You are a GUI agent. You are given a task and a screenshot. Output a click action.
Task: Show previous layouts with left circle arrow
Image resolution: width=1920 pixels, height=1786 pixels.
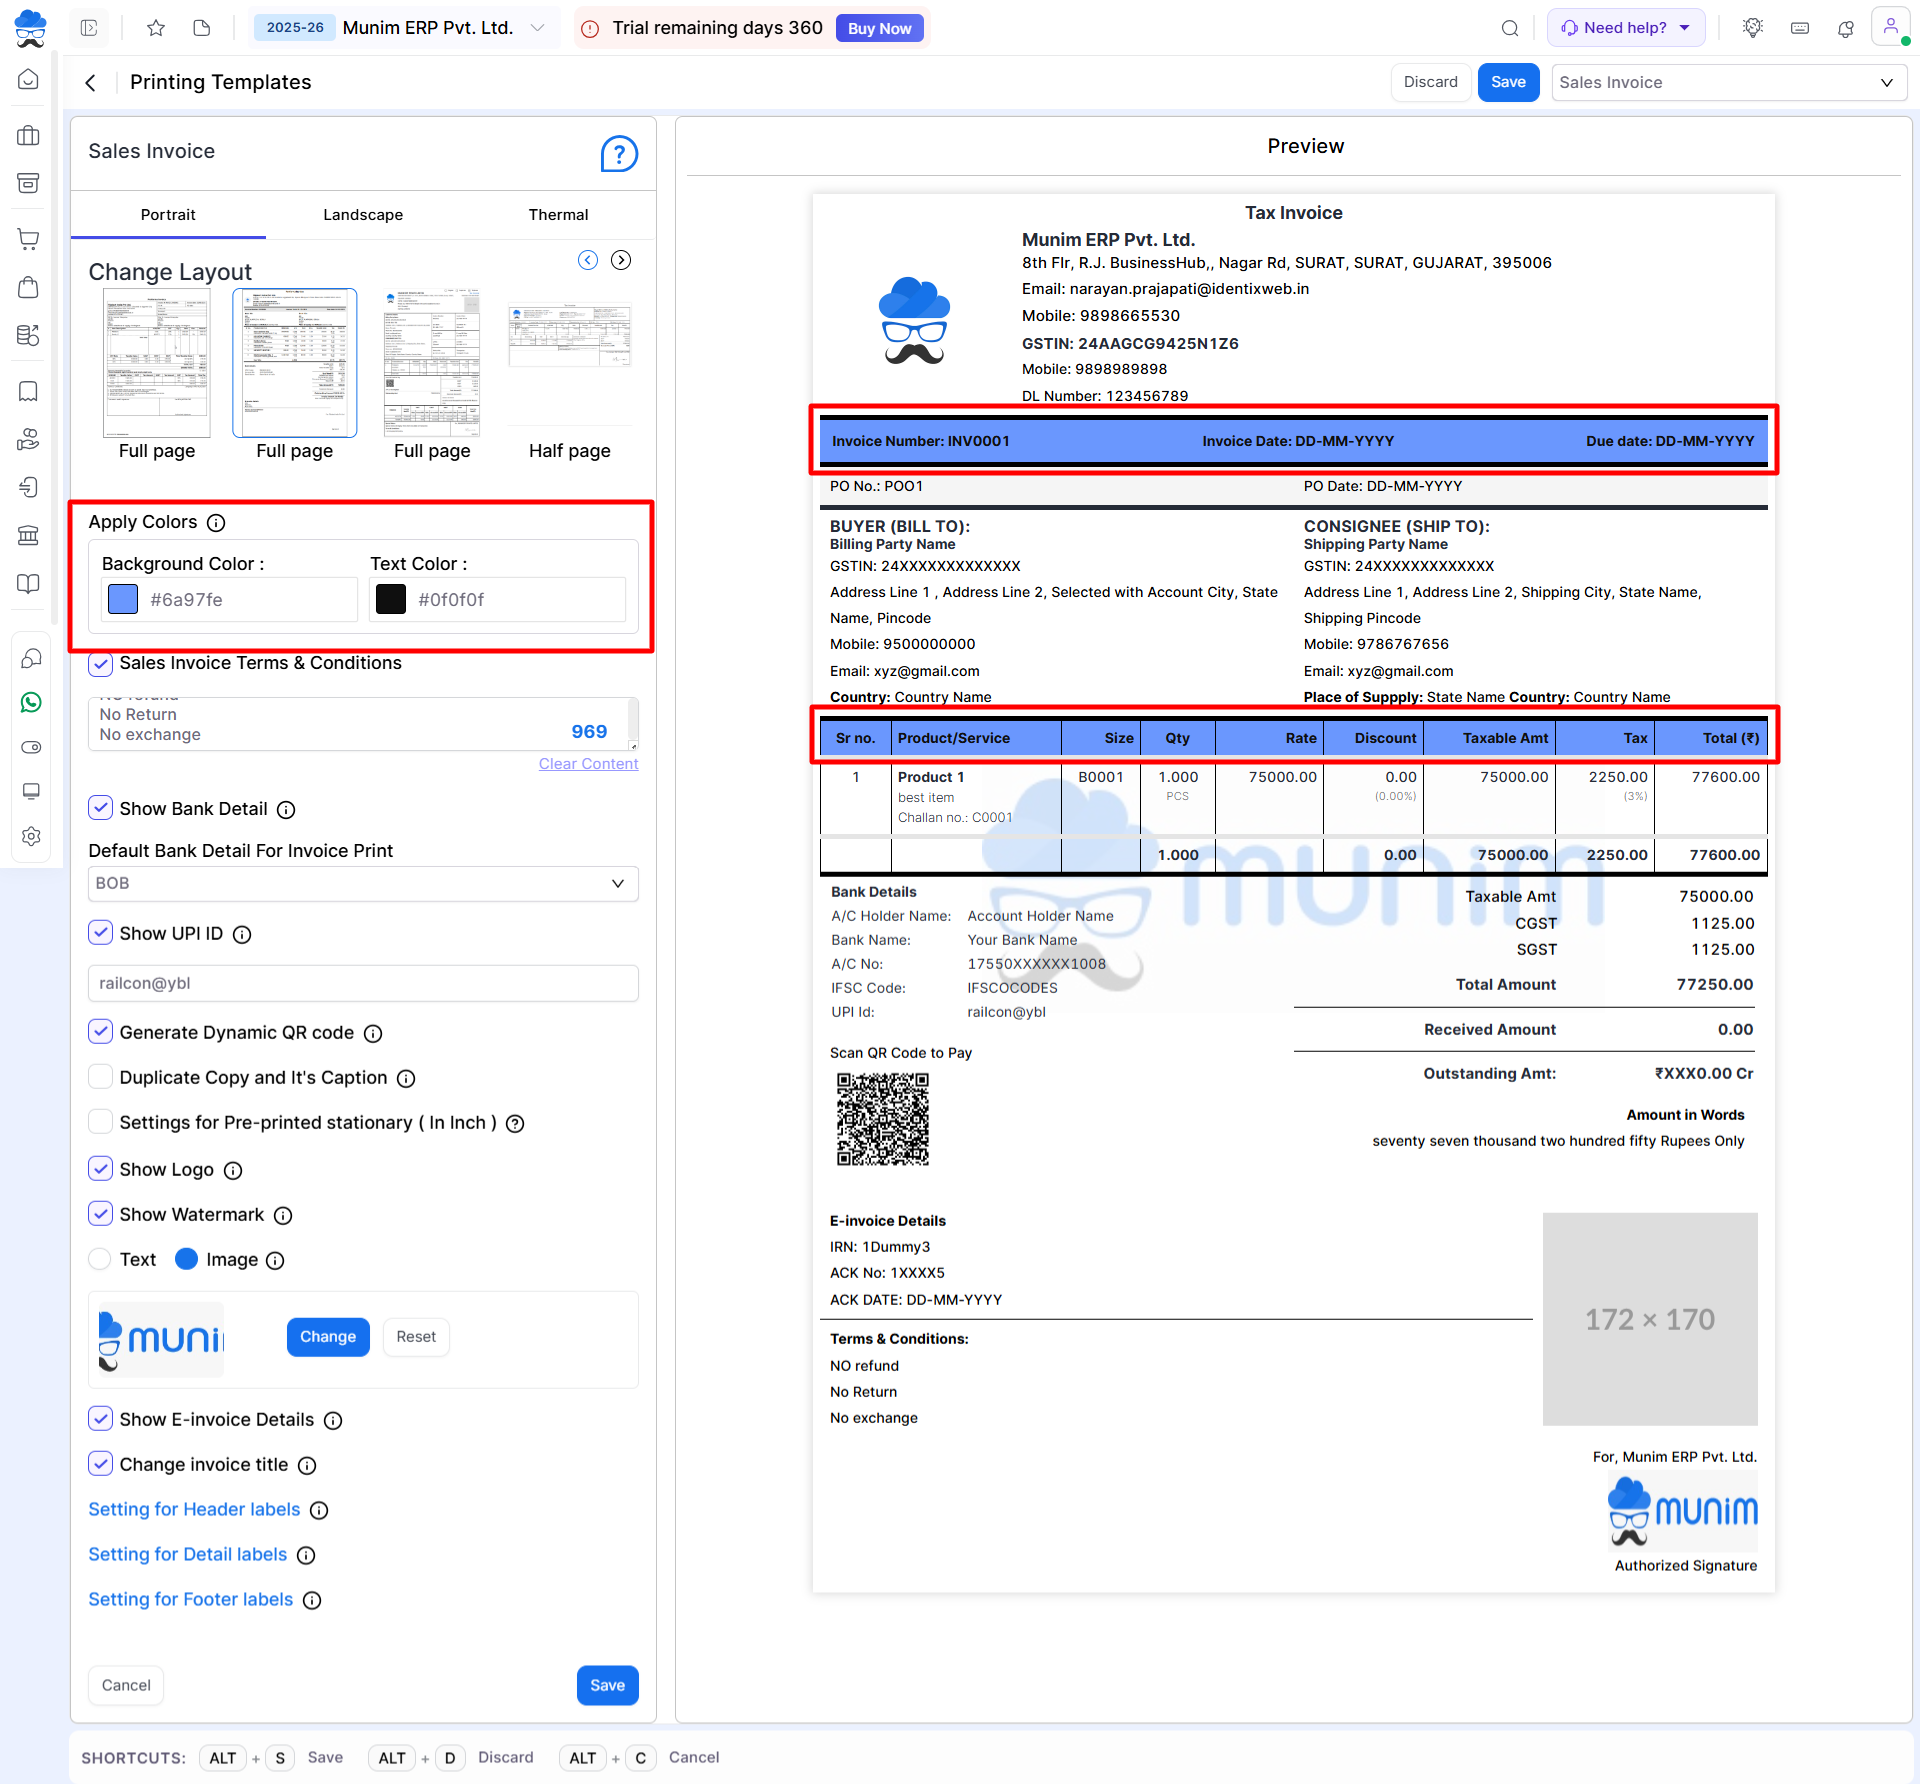click(588, 260)
